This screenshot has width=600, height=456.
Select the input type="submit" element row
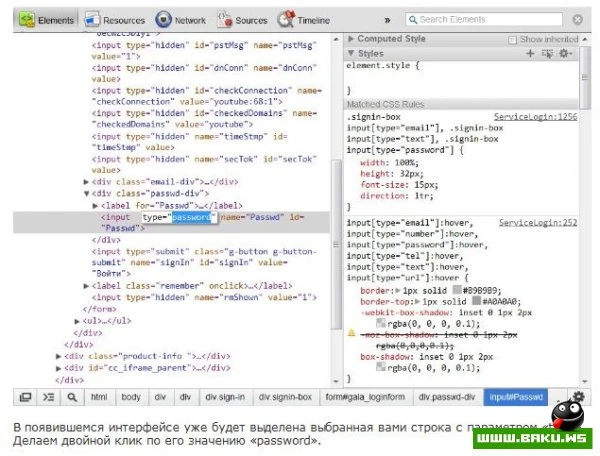click(x=204, y=262)
